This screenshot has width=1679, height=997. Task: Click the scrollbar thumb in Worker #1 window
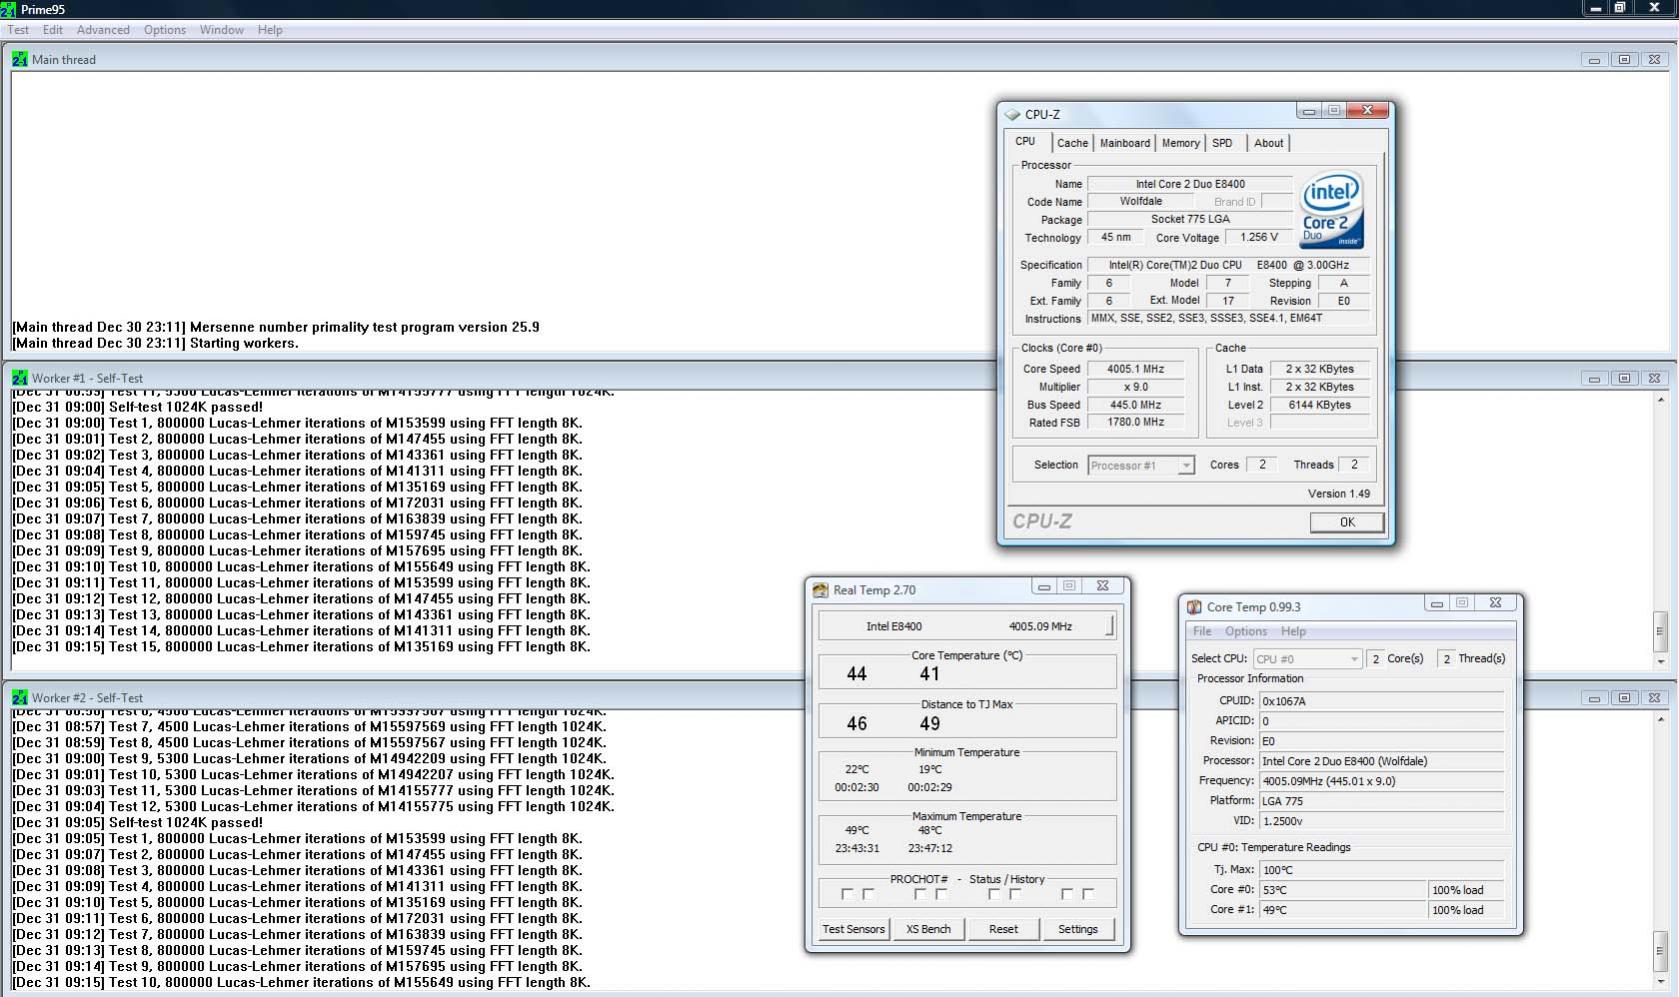[x=1660, y=631]
